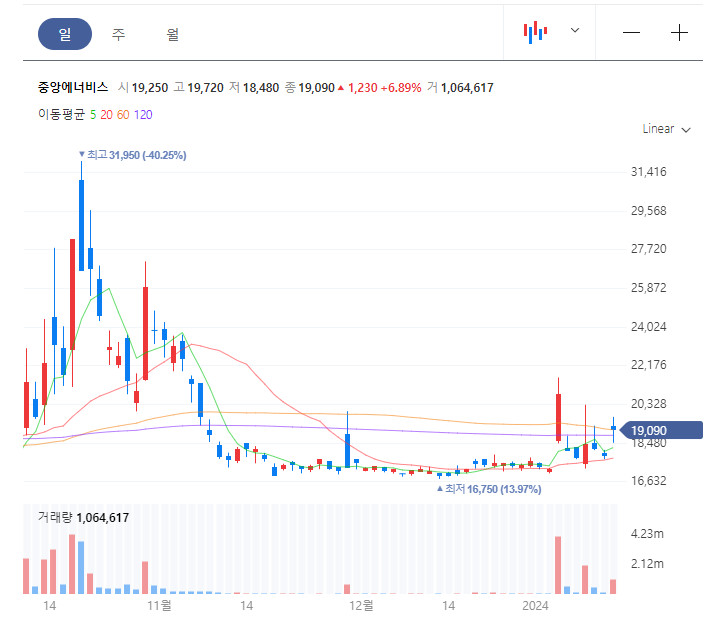Viewport: 717px width, 628px height.
Task: Zoom out with the minus button
Action: [x=631, y=32]
